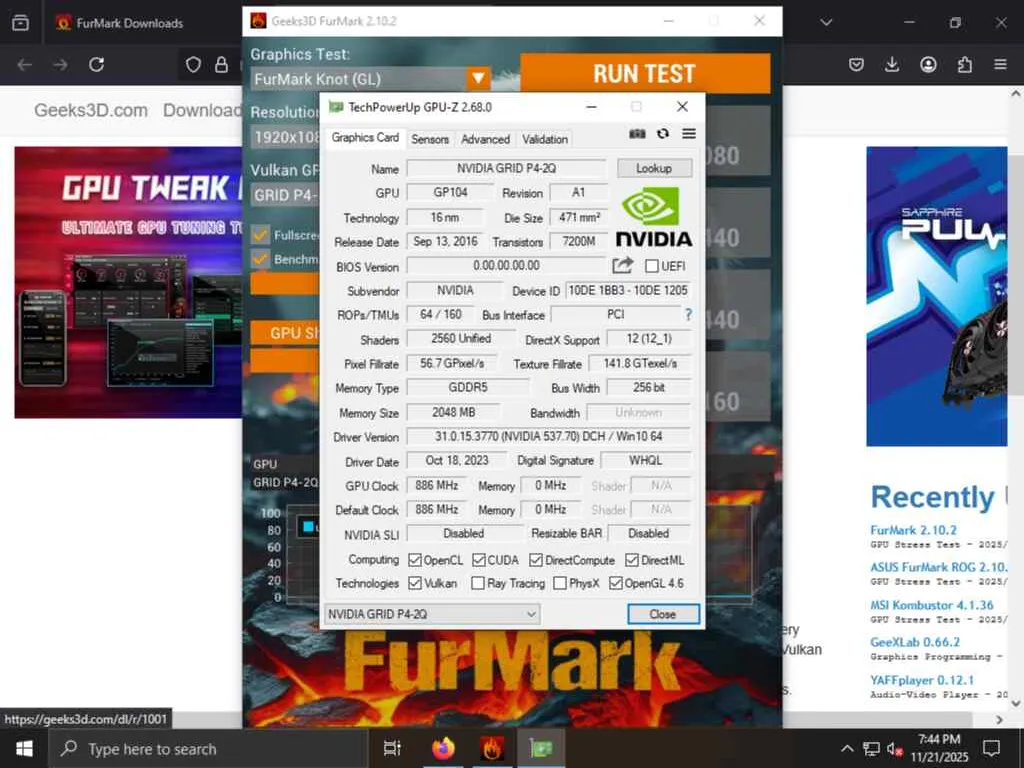Viewport: 1024px width, 768px height.
Task: Click the NVIDIA logo in GPU-Z
Action: [x=654, y=217]
